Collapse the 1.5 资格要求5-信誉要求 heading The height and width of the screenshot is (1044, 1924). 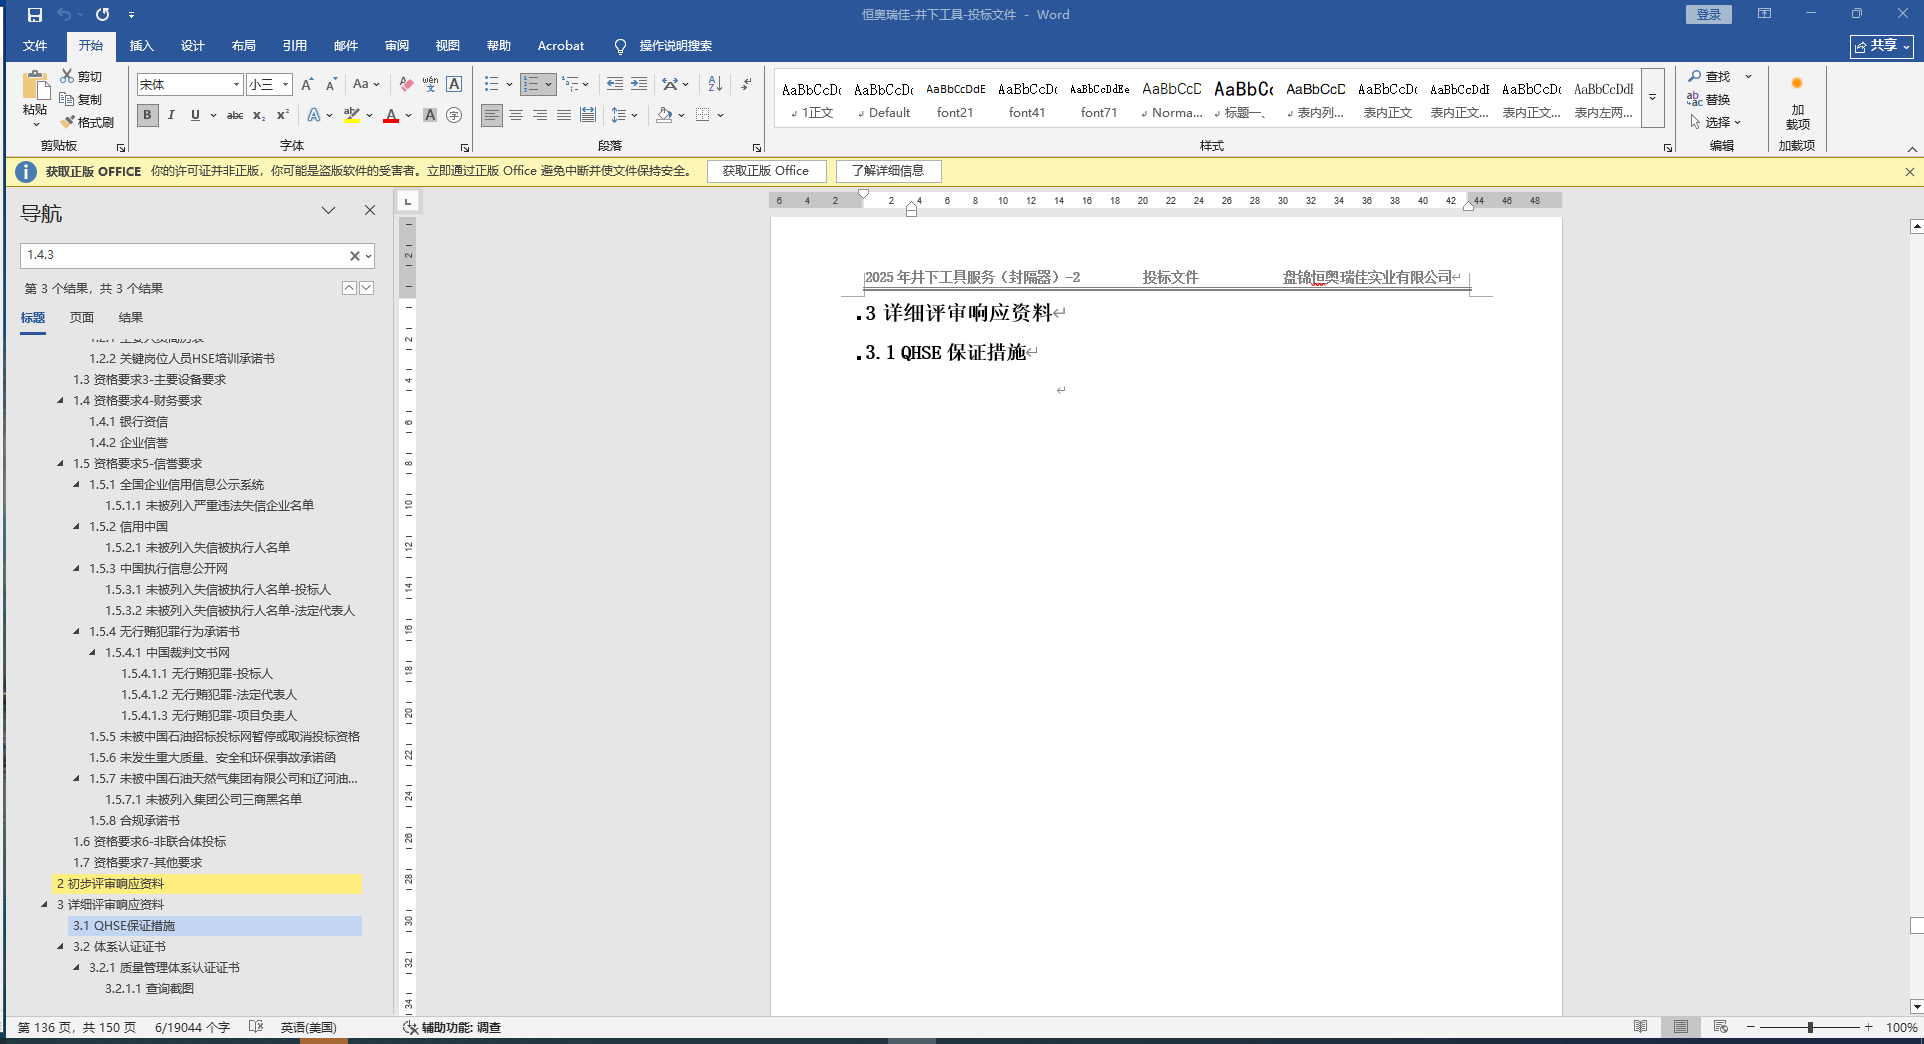pyautogui.click(x=61, y=464)
